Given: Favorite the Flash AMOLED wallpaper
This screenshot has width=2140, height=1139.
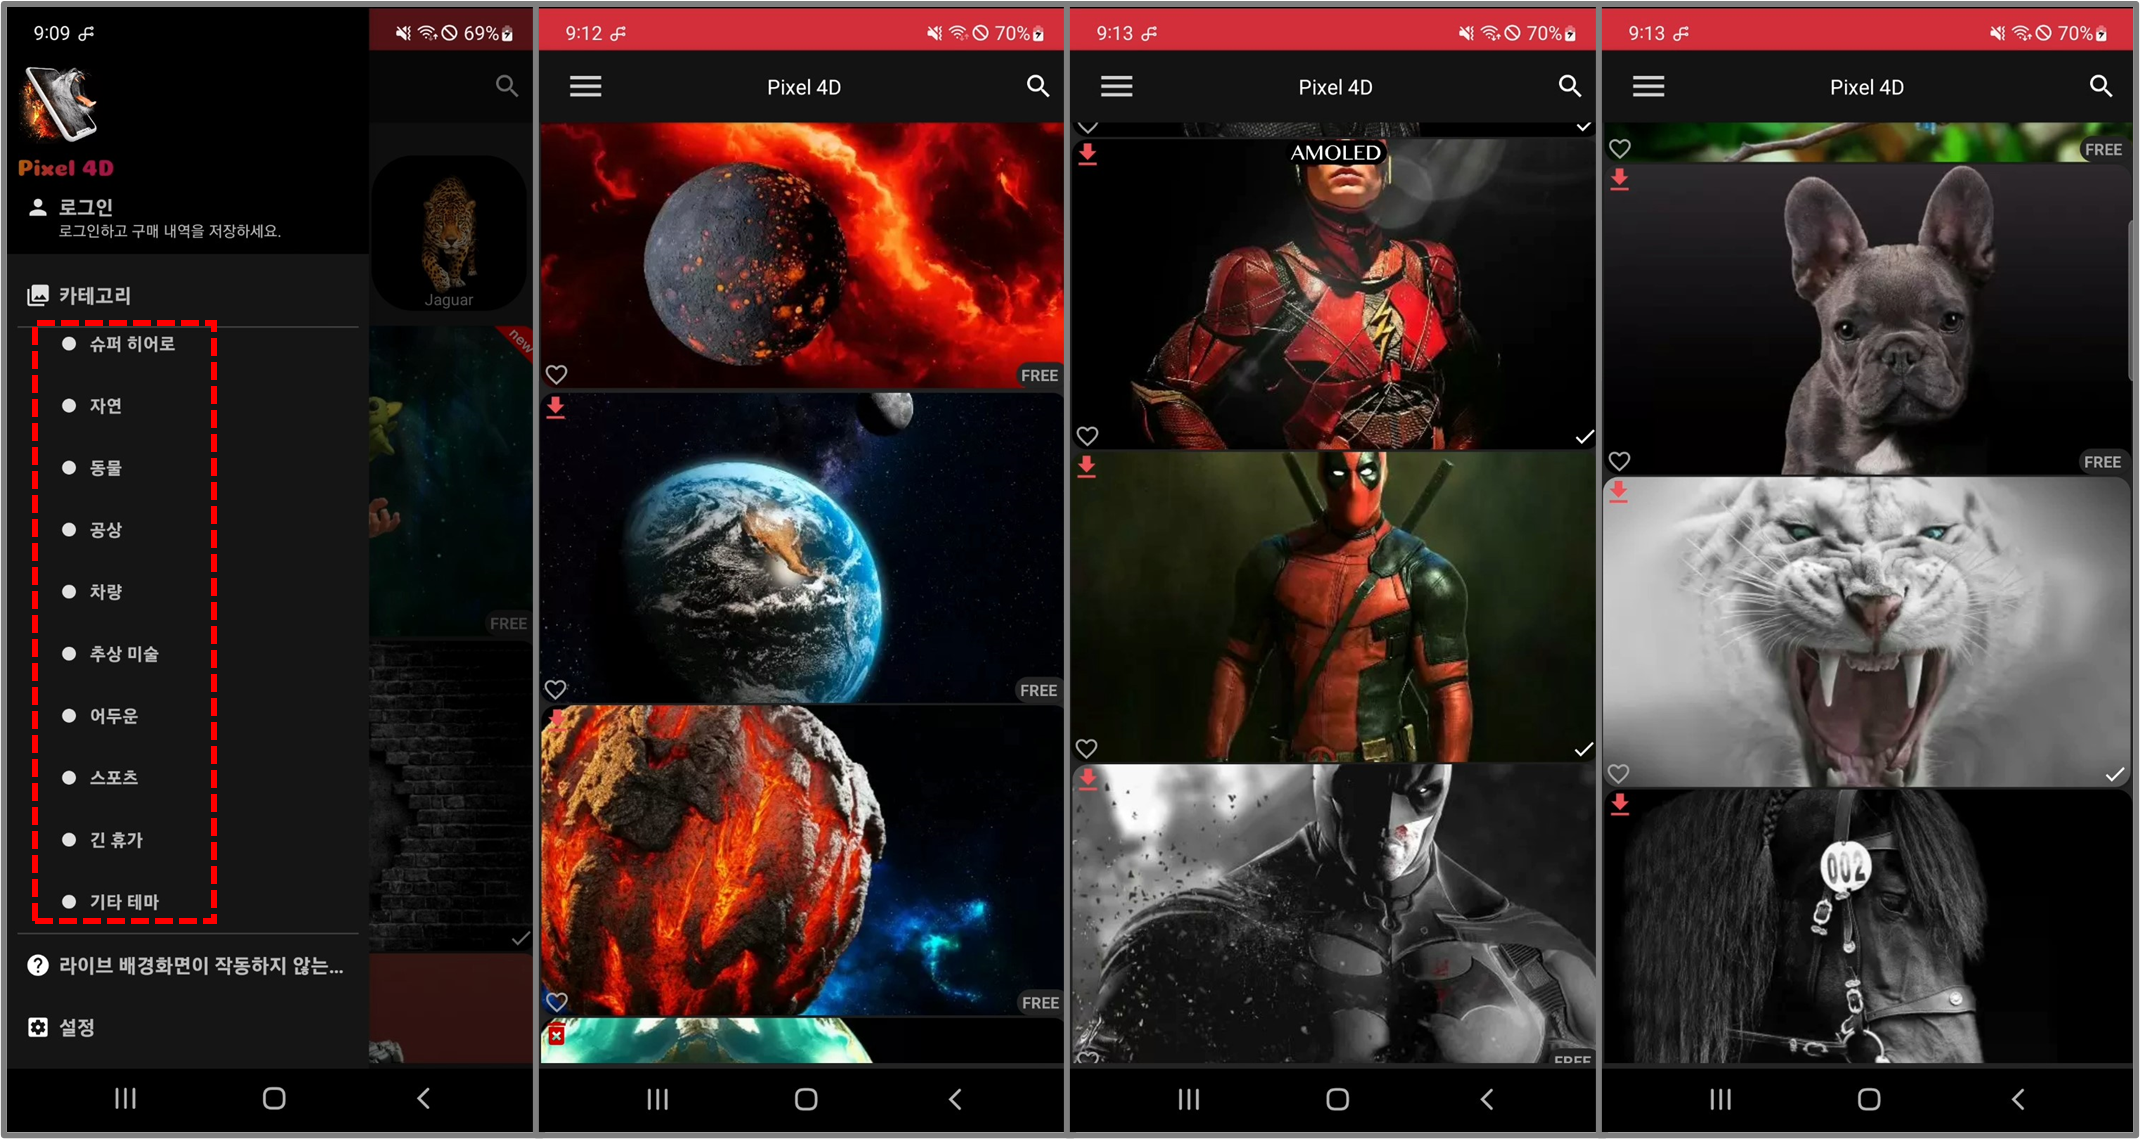Looking at the screenshot, I should [x=1087, y=436].
